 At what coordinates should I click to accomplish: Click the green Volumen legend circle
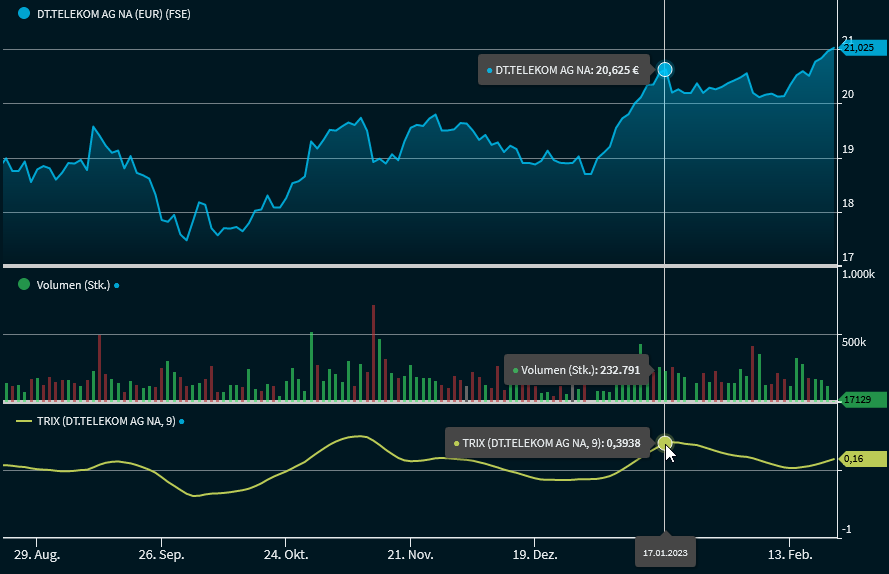(24, 285)
